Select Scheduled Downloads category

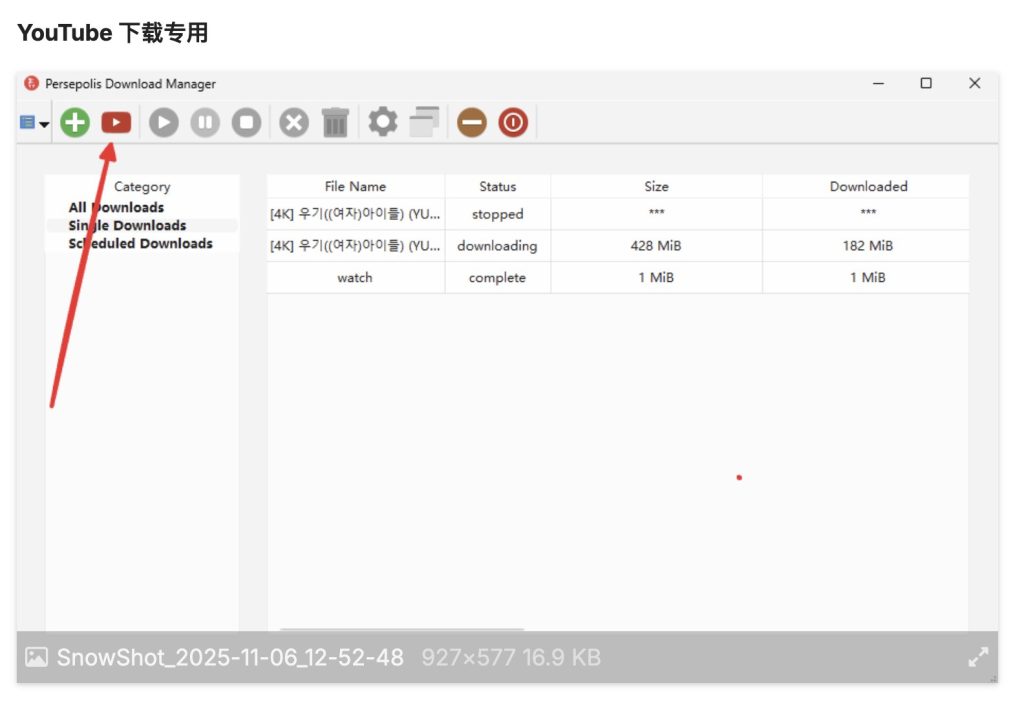tap(140, 243)
